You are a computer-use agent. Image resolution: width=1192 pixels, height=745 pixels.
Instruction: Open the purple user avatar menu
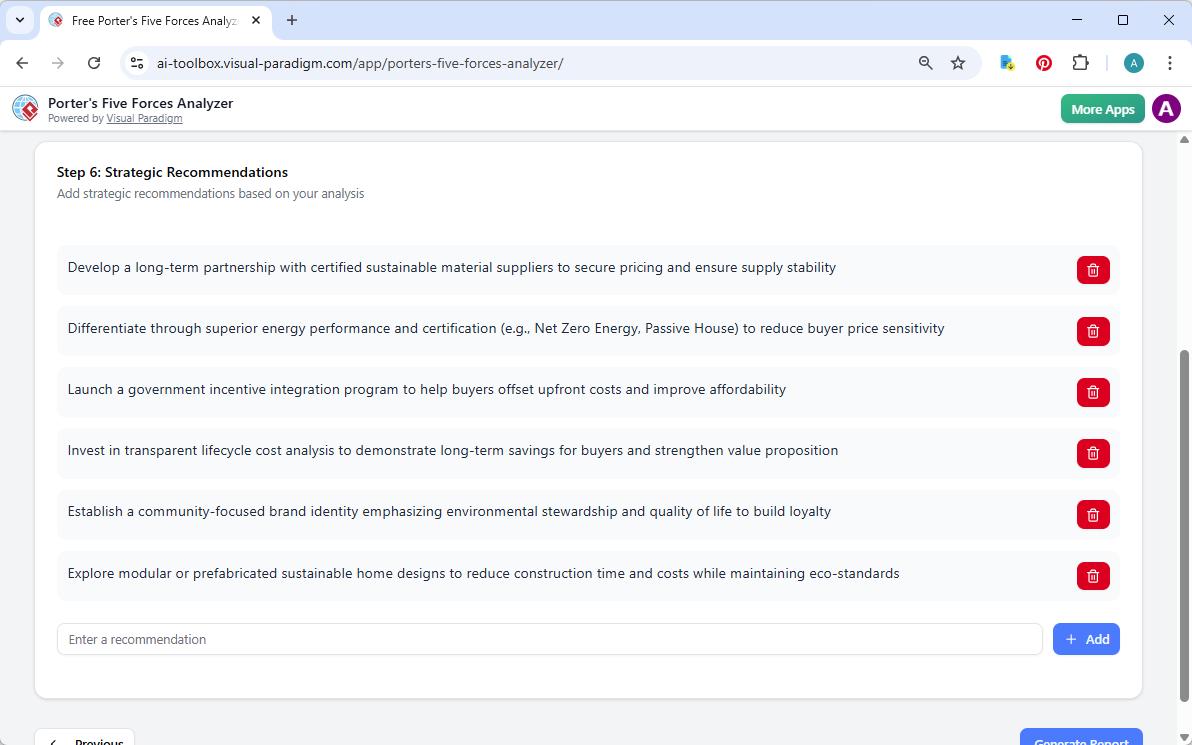(x=1166, y=109)
